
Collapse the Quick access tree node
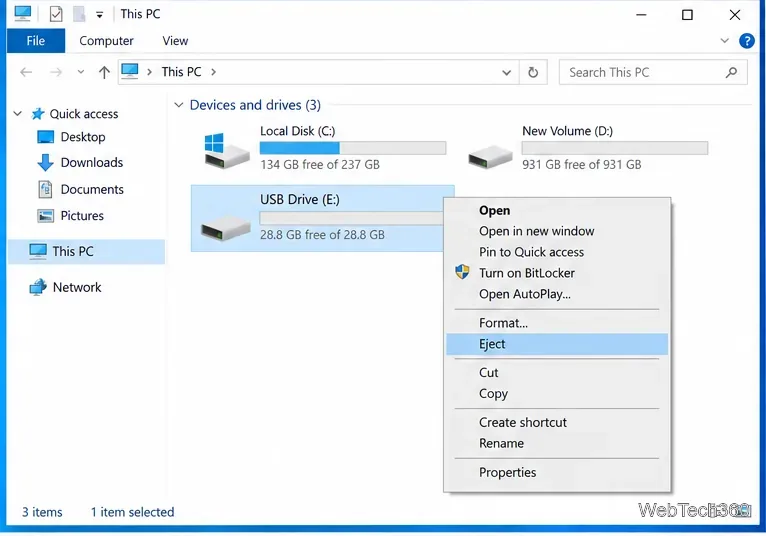[x=18, y=113]
